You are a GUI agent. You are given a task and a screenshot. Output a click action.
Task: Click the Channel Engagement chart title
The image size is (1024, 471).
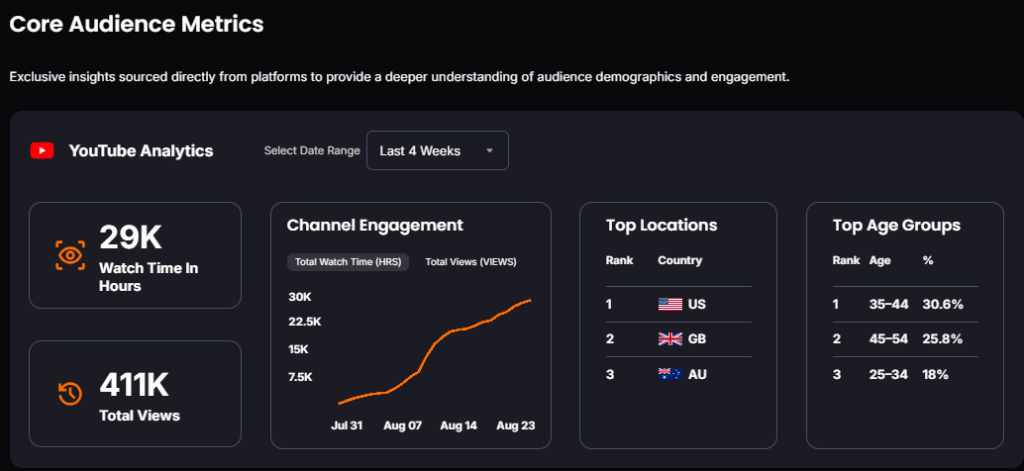pyautogui.click(x=375, y=225)
